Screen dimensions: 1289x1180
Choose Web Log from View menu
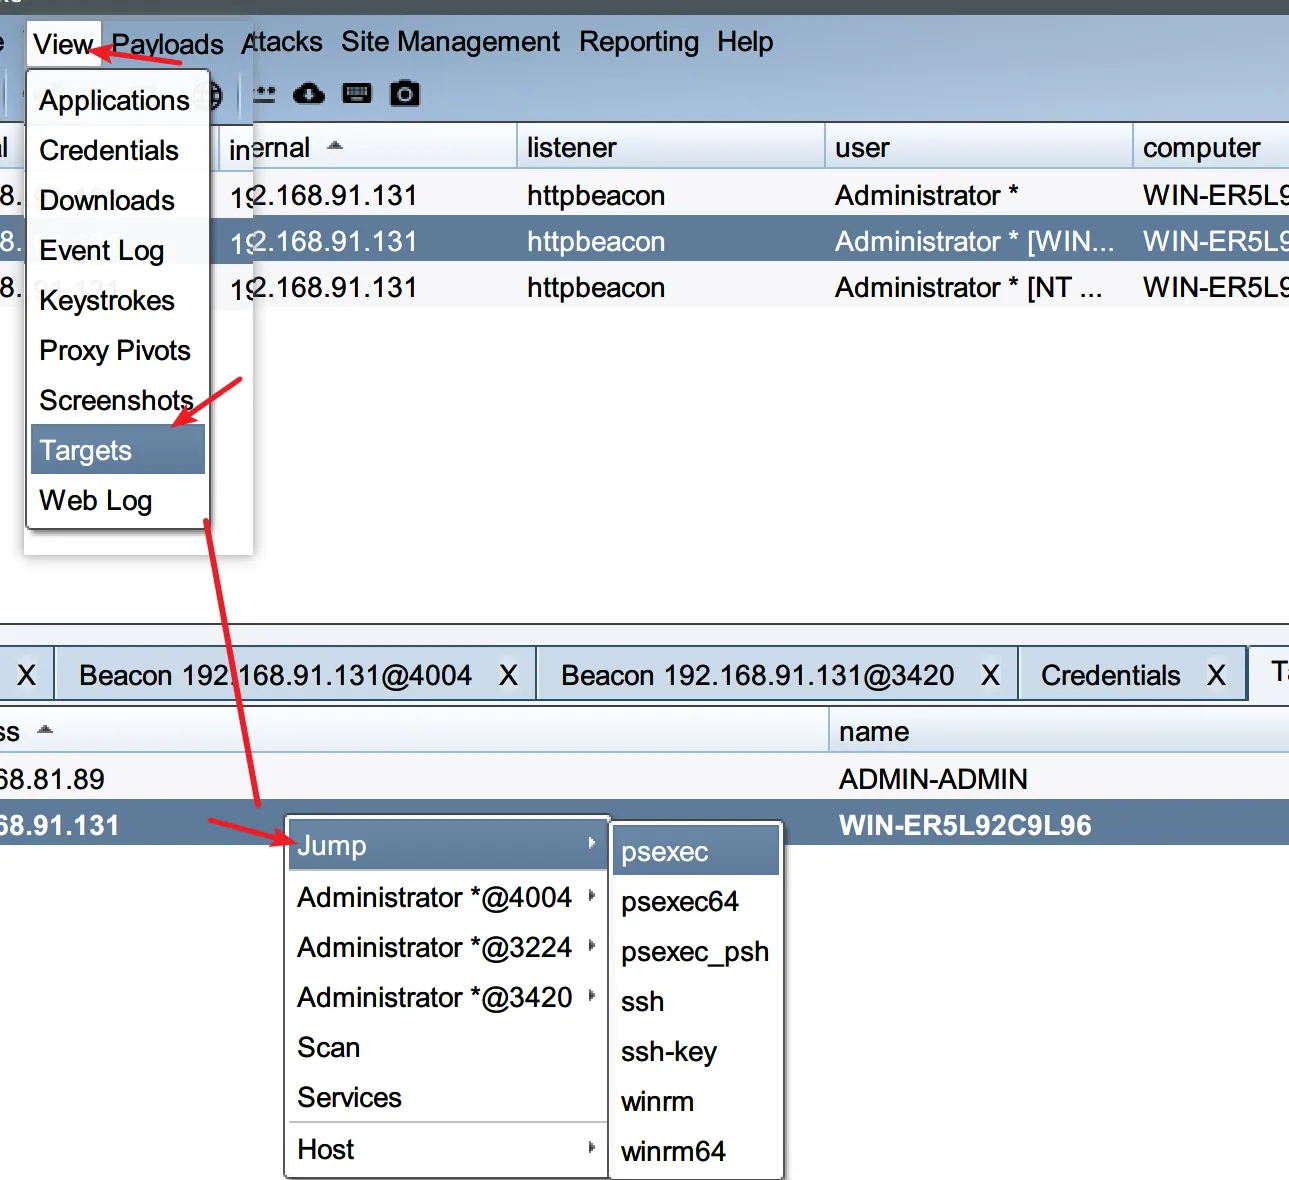(x=117, y=500)
